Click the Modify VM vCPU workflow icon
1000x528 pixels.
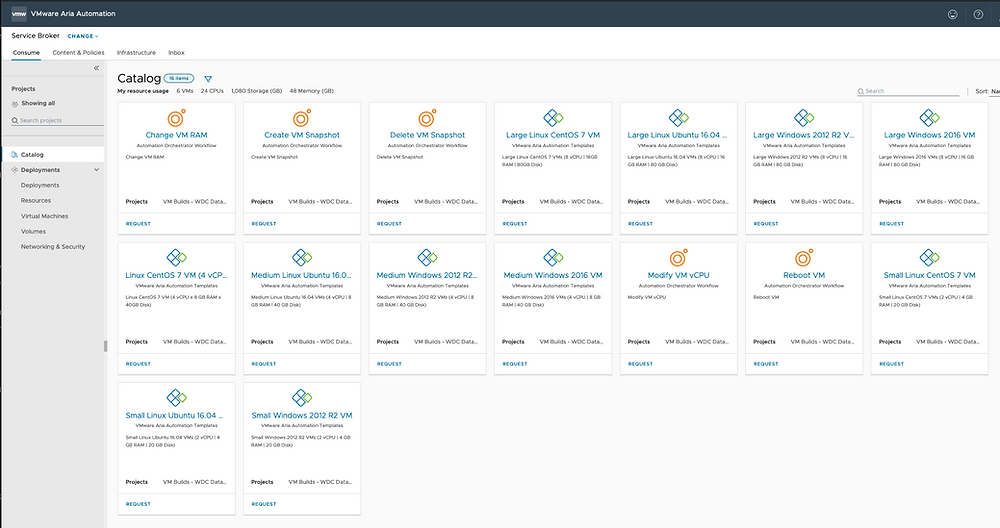(x=679, y=258)
